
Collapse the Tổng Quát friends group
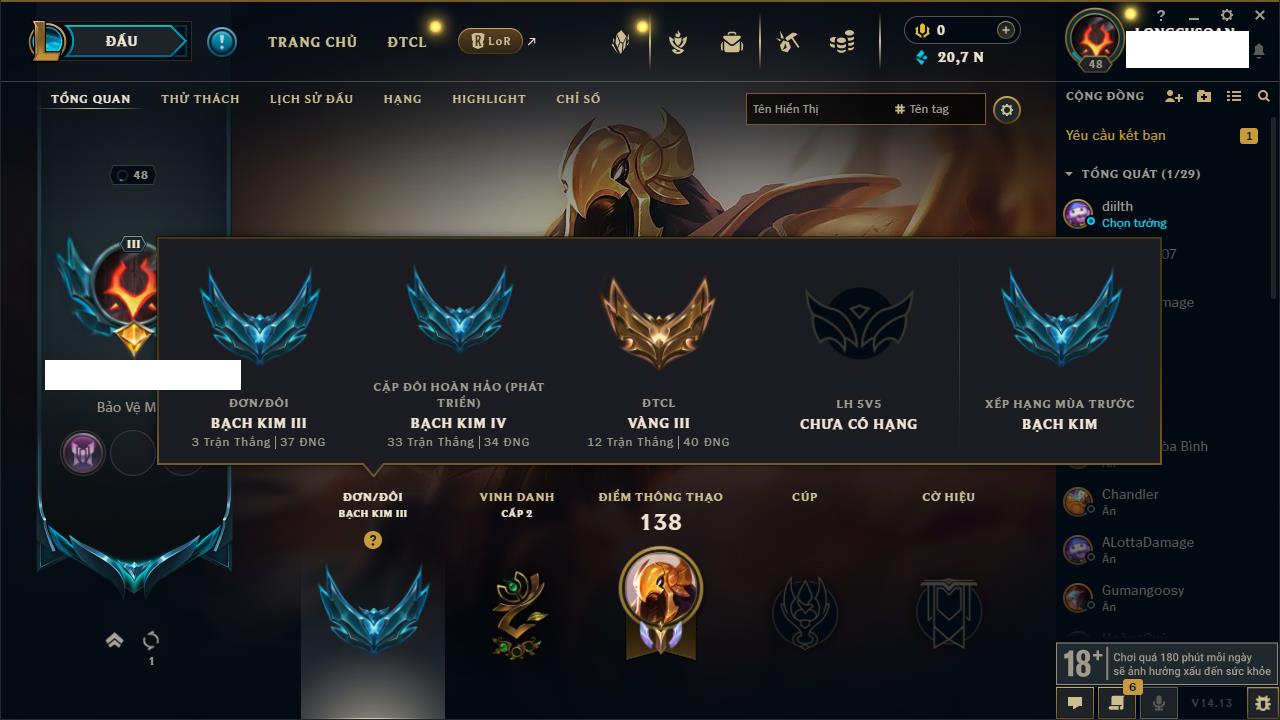pos(1069,174)
